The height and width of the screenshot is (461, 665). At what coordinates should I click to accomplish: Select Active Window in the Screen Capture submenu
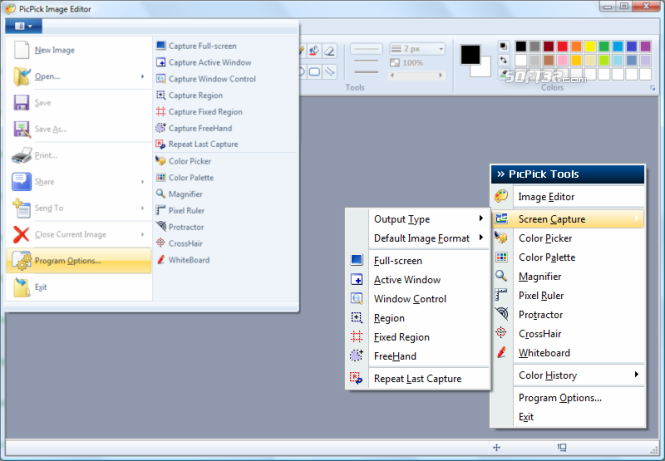418,280
